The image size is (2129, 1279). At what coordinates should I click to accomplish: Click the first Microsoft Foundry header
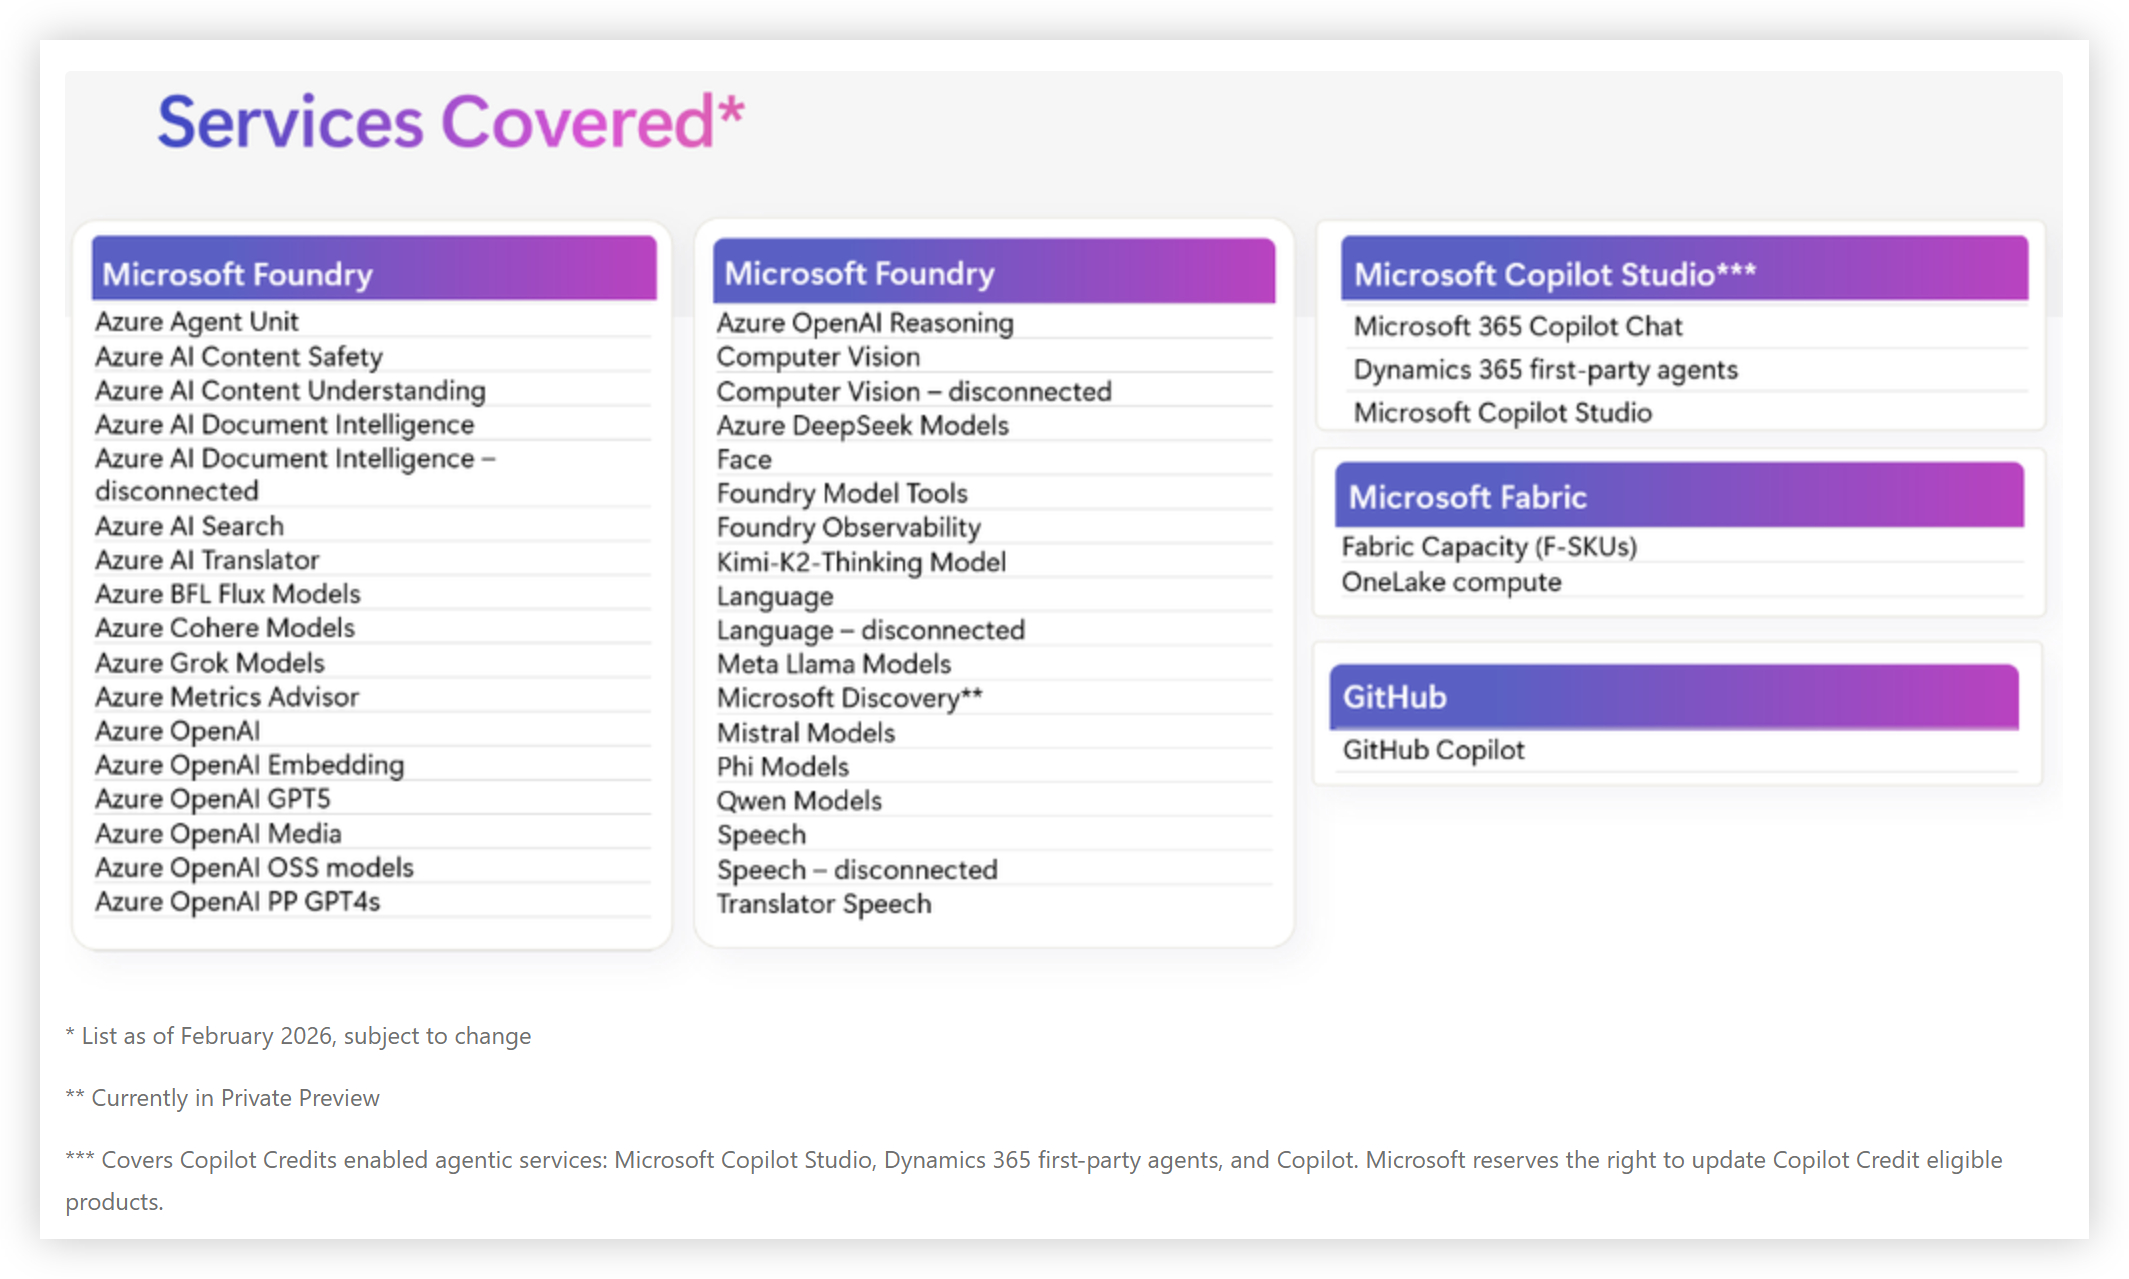pos(237,273)
